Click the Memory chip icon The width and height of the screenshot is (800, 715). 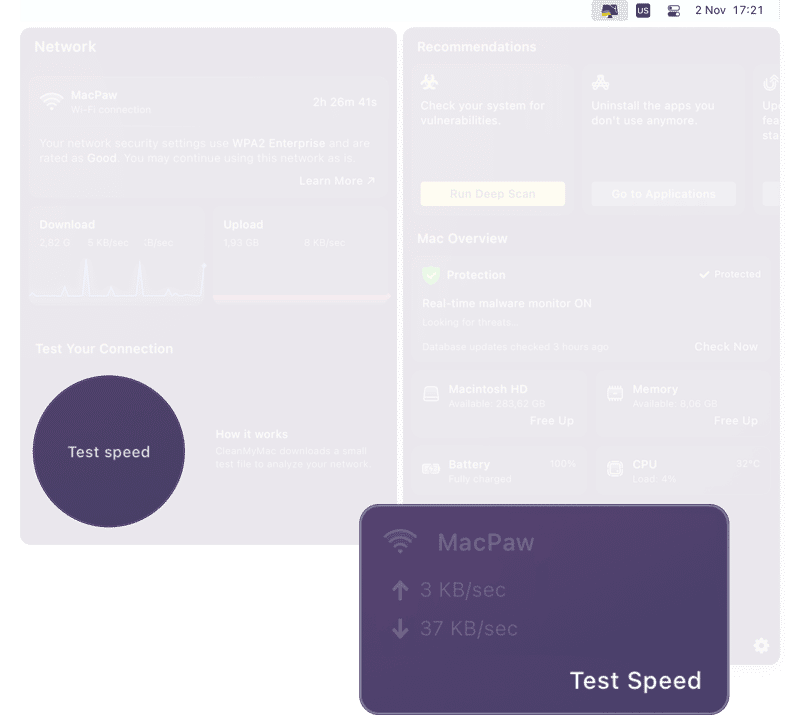615,393
